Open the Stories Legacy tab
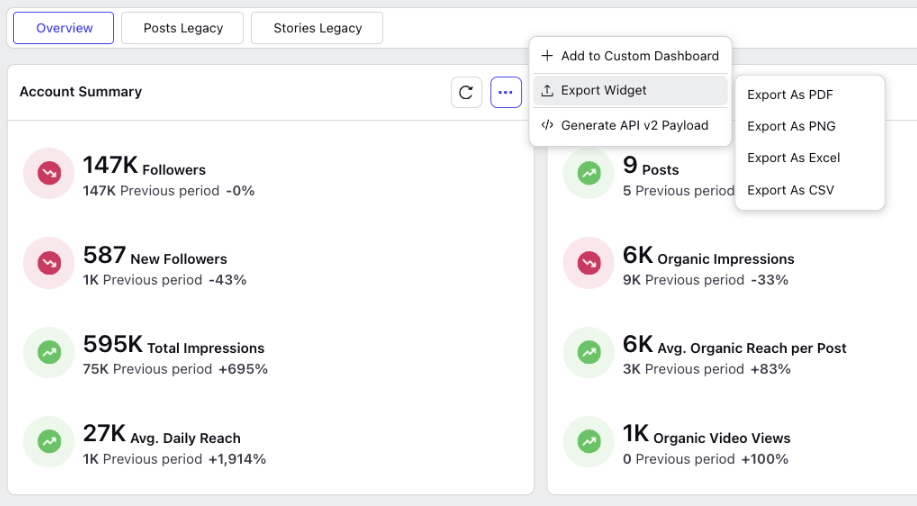Screen dimensions: 917x506 [x=317, y=28]
